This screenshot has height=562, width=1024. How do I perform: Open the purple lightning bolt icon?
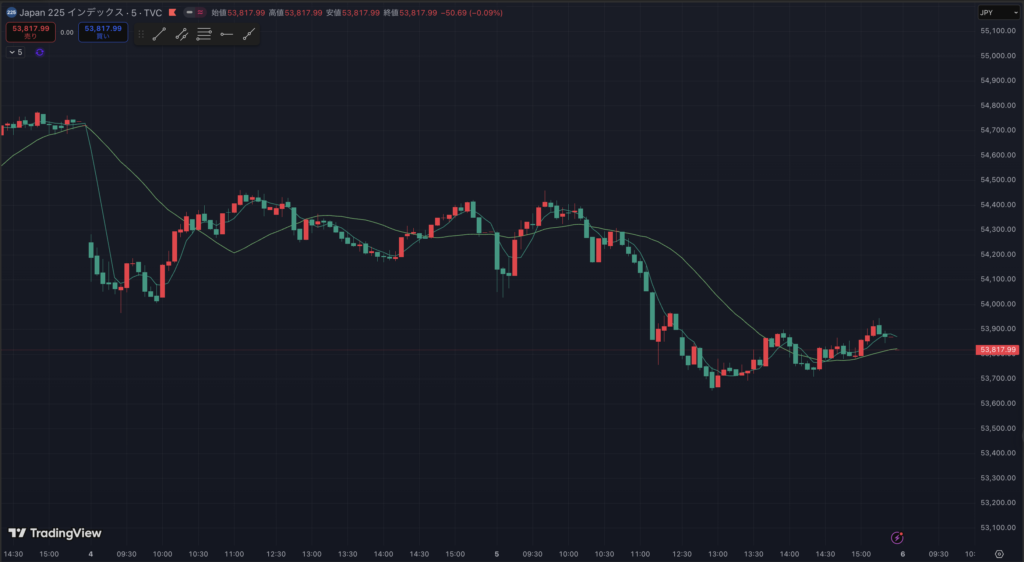(x=898, y=537)
